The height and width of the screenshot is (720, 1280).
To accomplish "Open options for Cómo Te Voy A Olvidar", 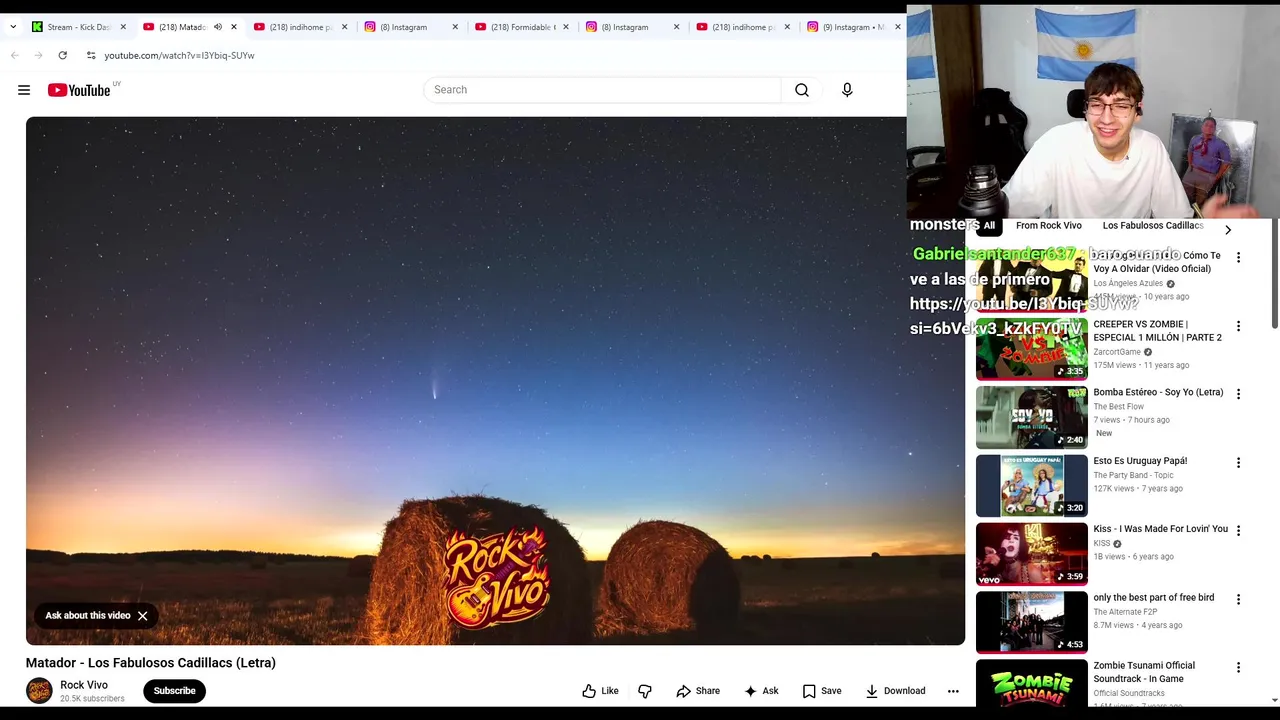I will [1238, 258].
